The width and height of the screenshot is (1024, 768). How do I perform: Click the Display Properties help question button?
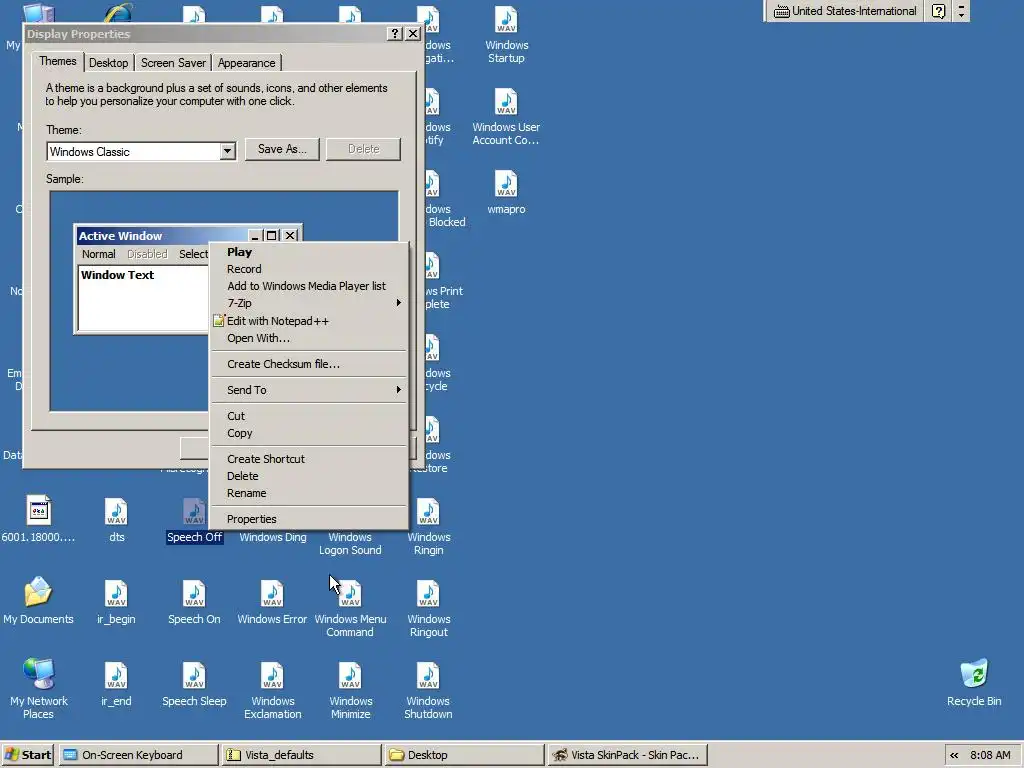(394, 33)
